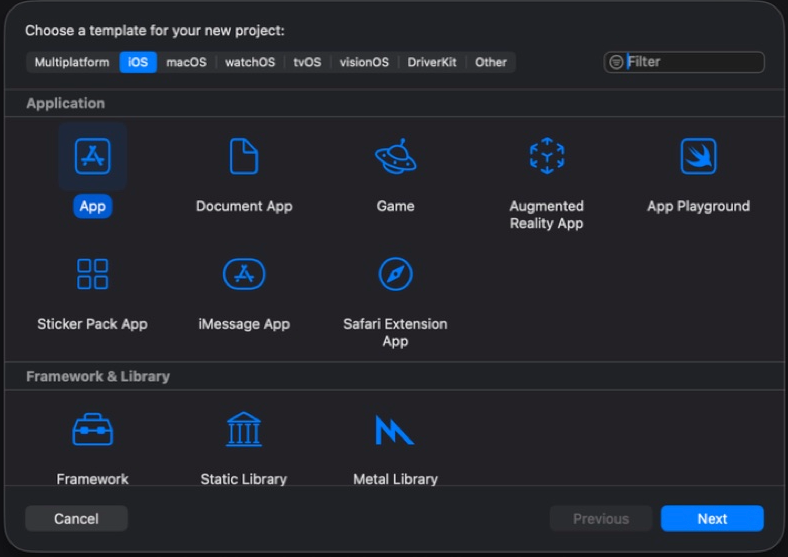
Task: Click the Metal Library label
Action: pos(396,479)
